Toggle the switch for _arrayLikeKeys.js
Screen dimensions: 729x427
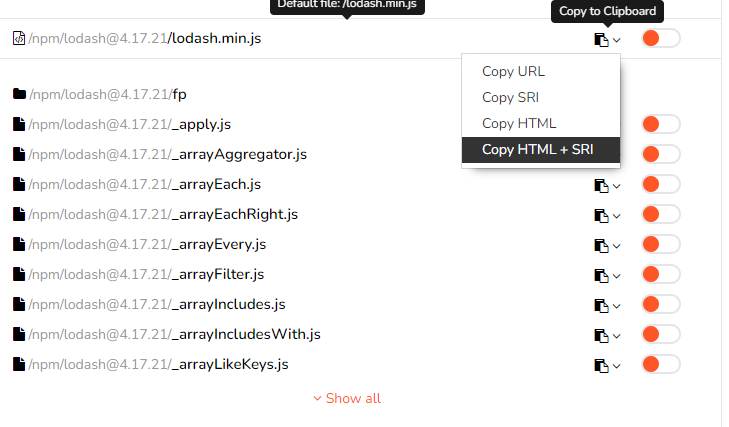click(x=661, y=364)
